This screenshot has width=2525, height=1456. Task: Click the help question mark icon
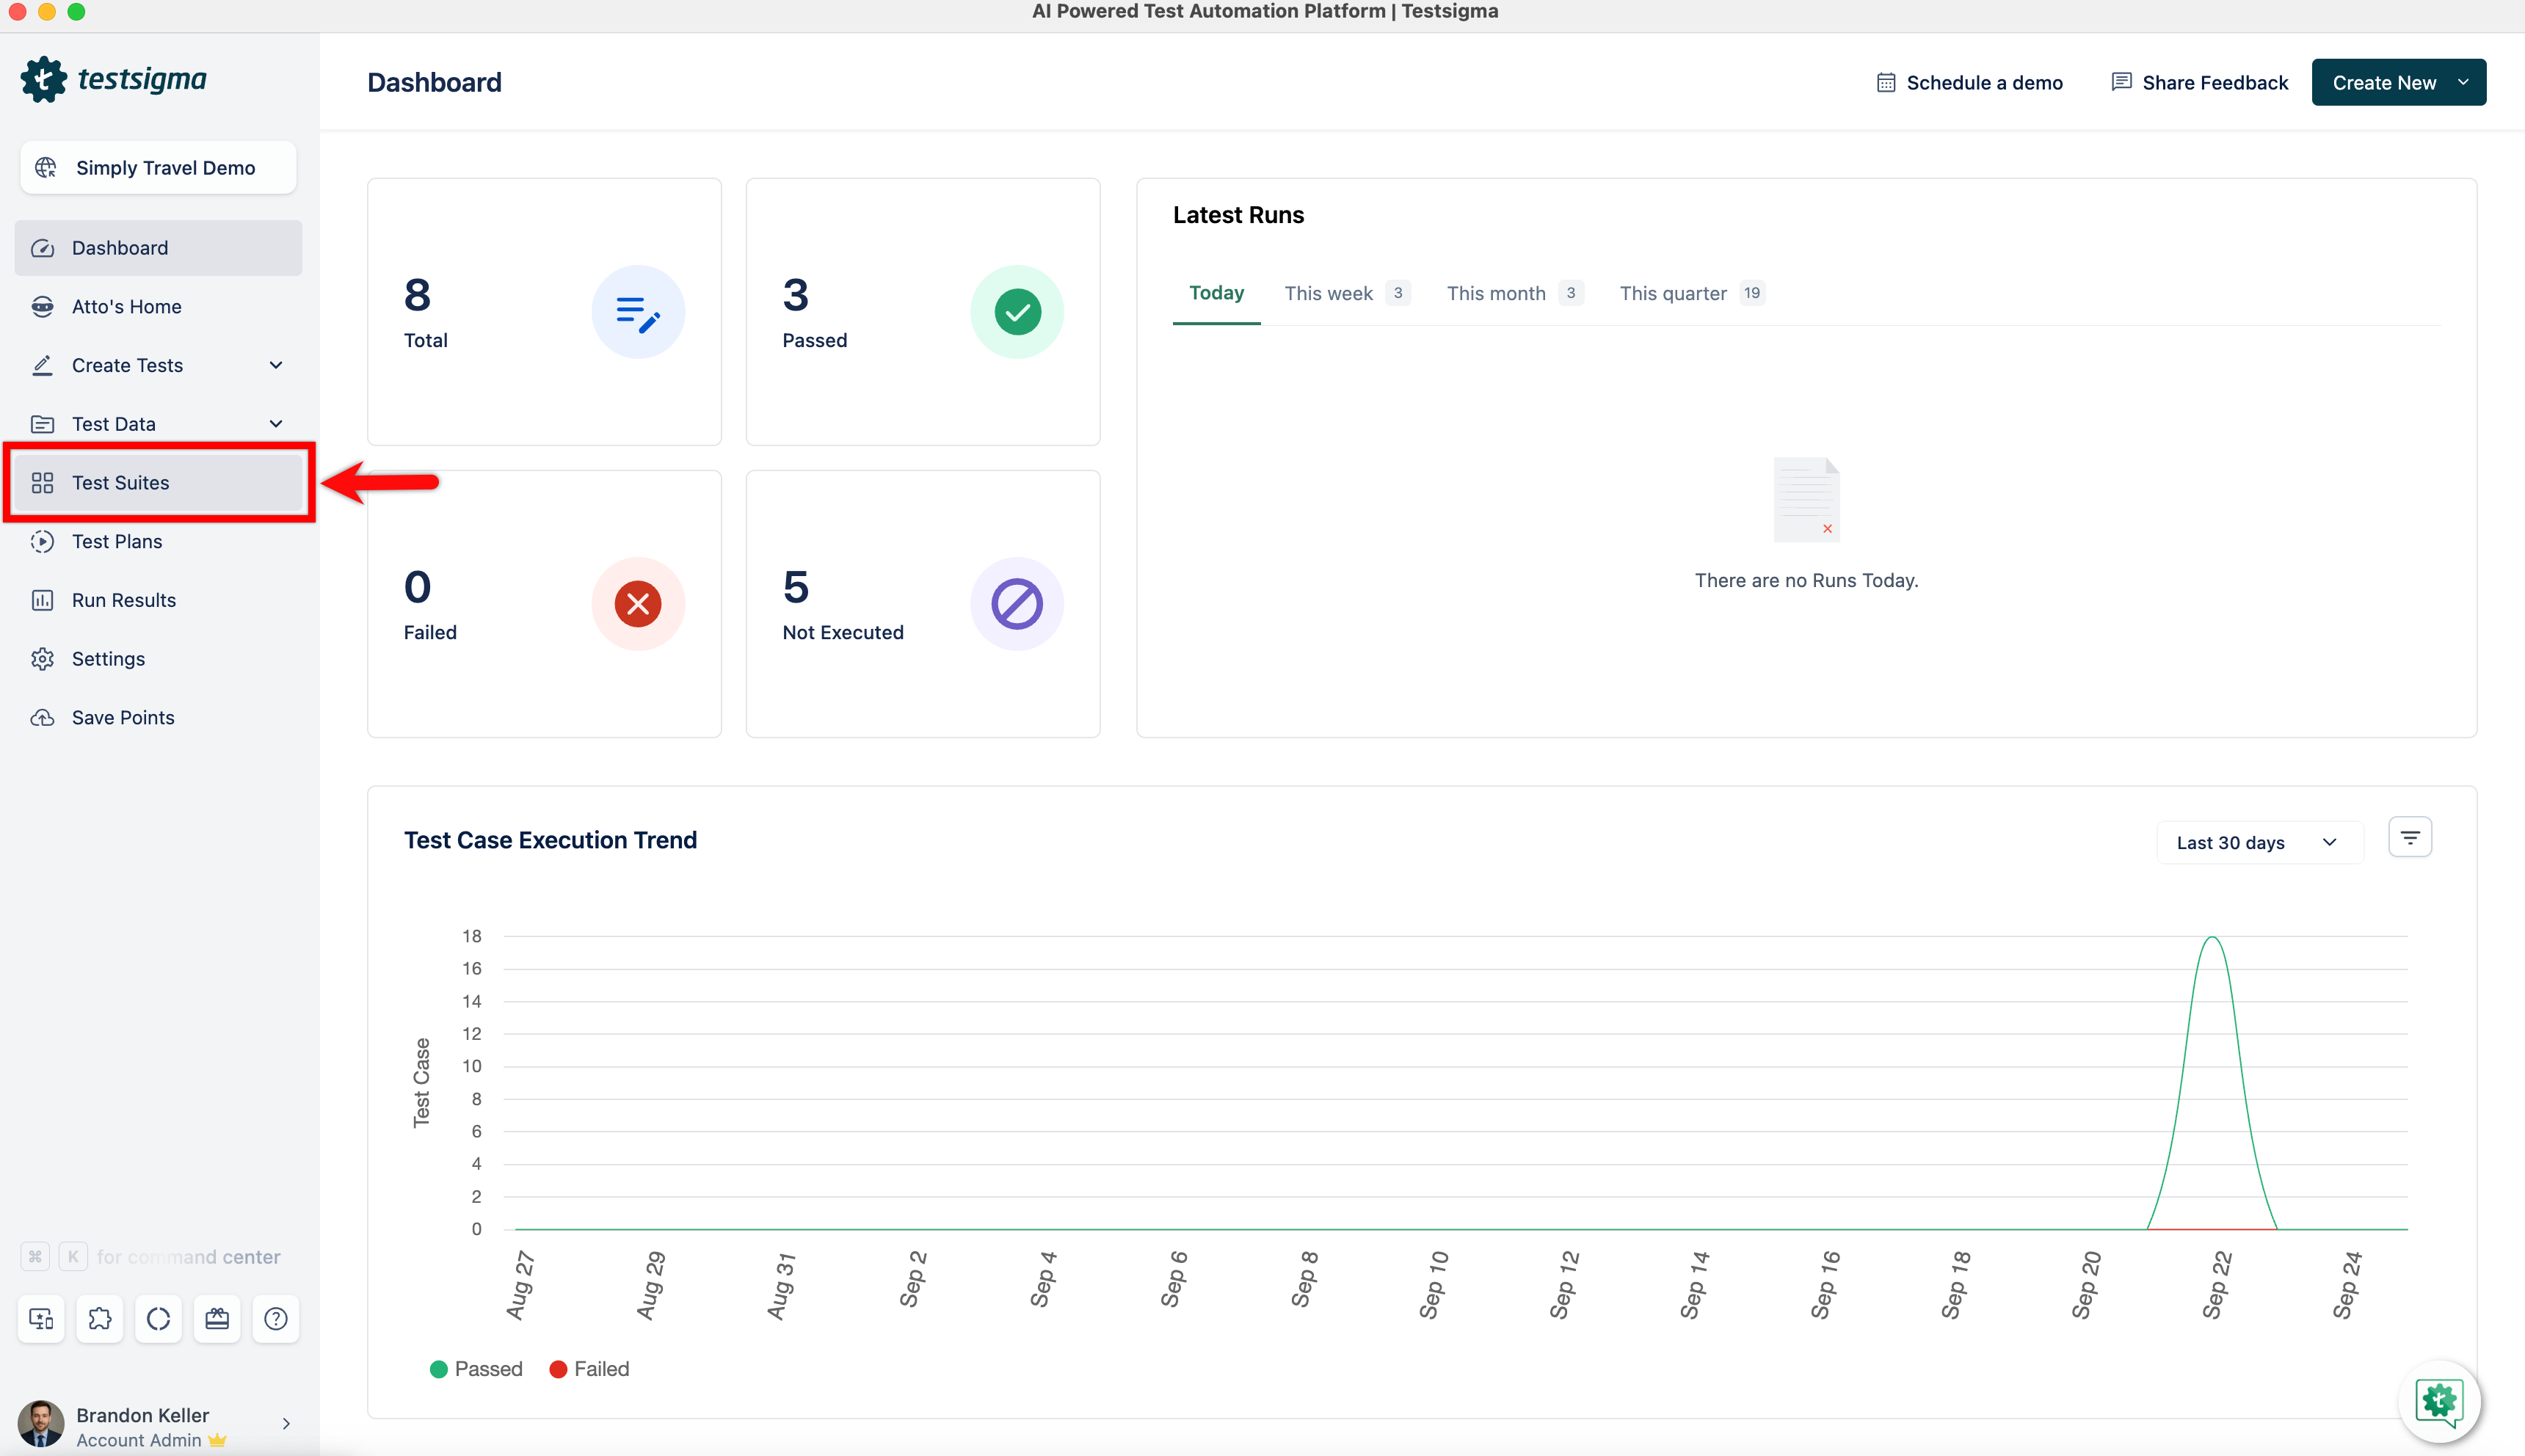276,1319
